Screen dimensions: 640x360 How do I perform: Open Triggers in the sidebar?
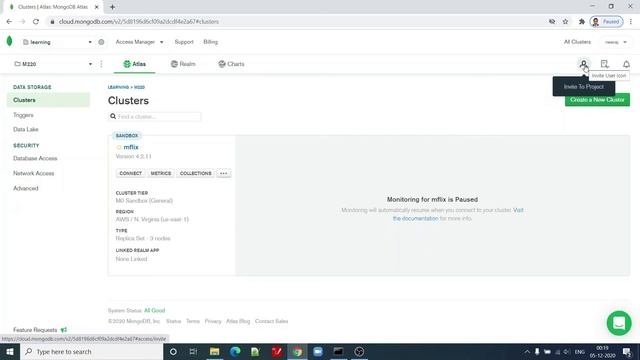click(x=23, y=115)
